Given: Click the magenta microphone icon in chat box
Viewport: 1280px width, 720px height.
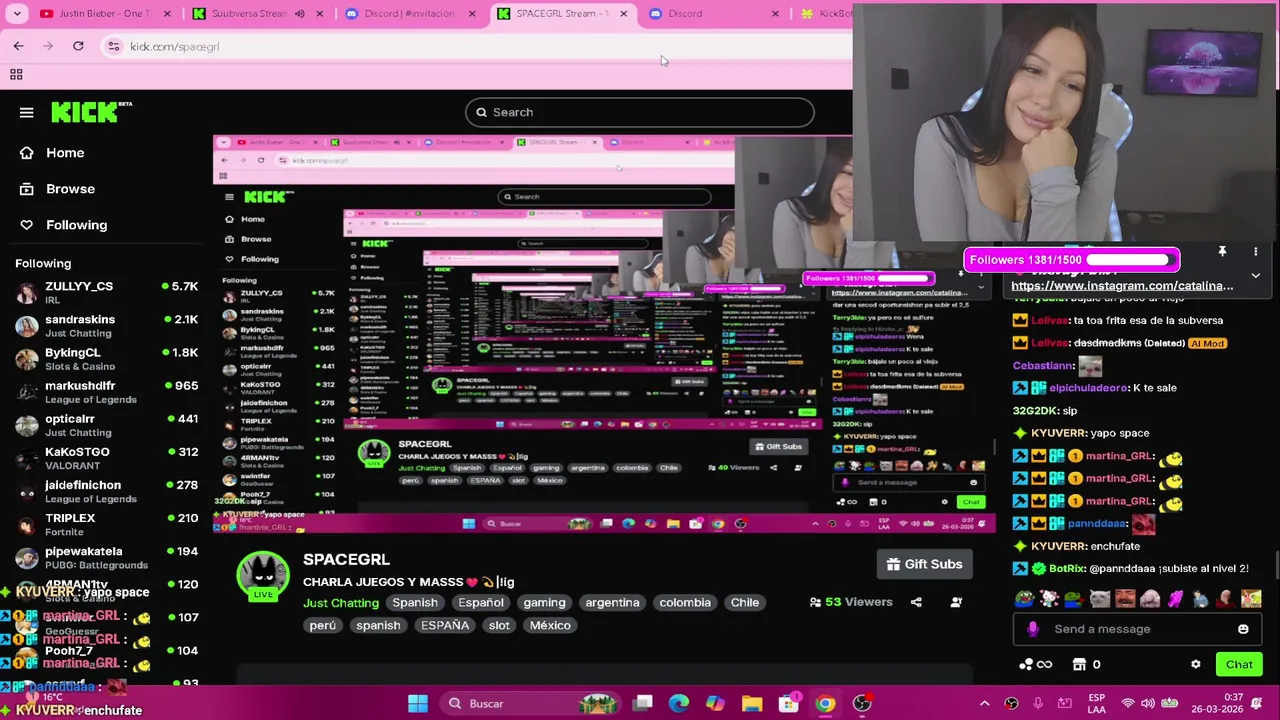Looking at the screenshot, I should (x=1033, y=629).
